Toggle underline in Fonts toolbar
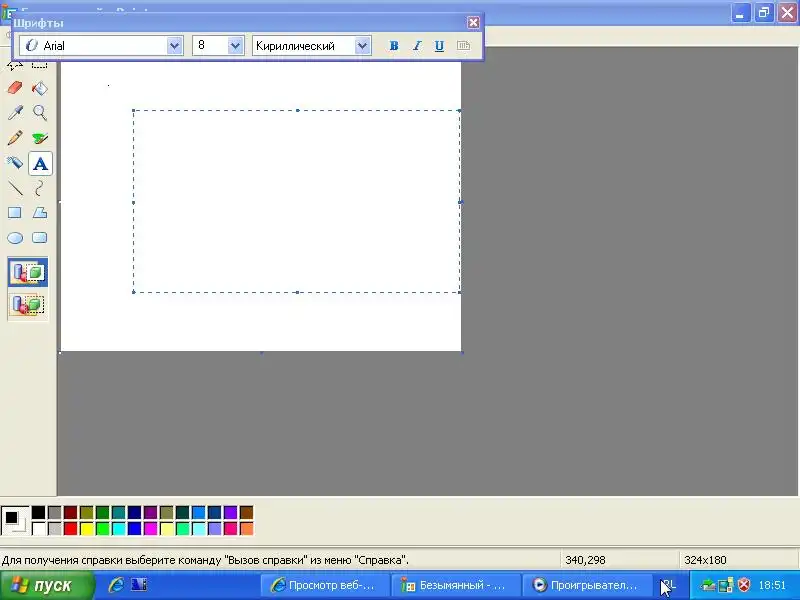This screenshot has width=800, height=600. 439,46
